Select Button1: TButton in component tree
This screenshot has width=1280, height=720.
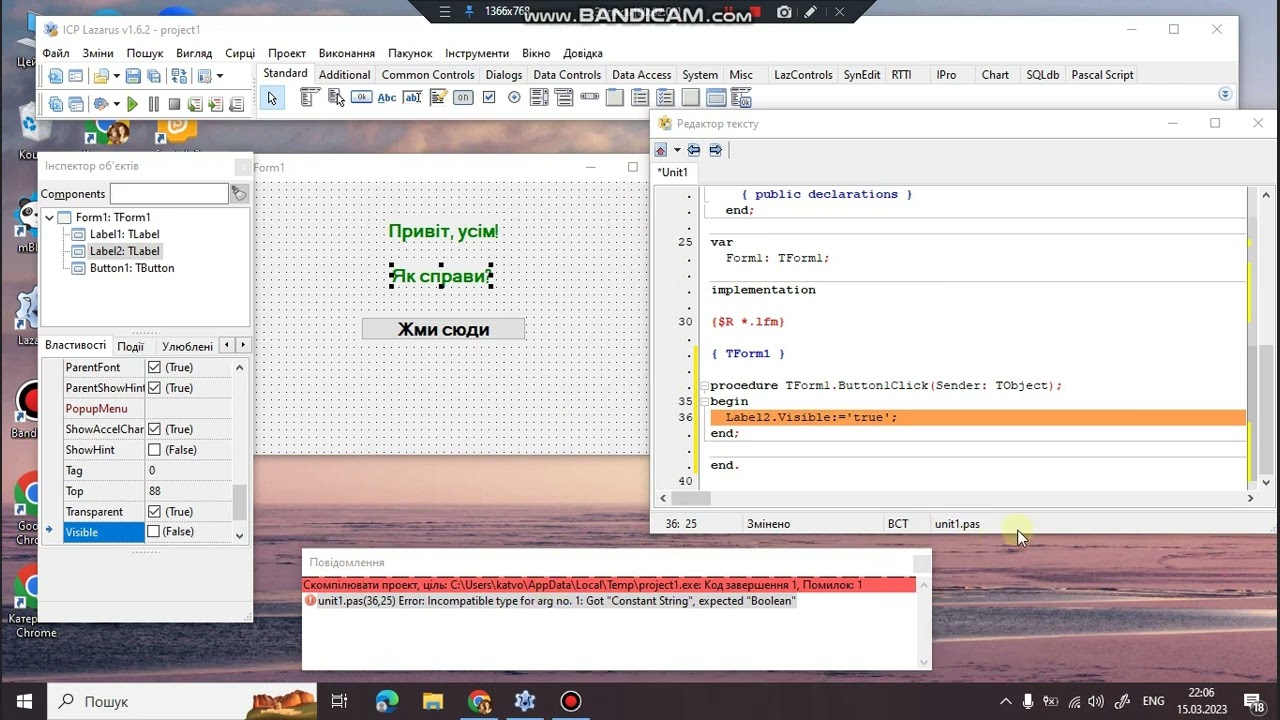coord(132,268)
